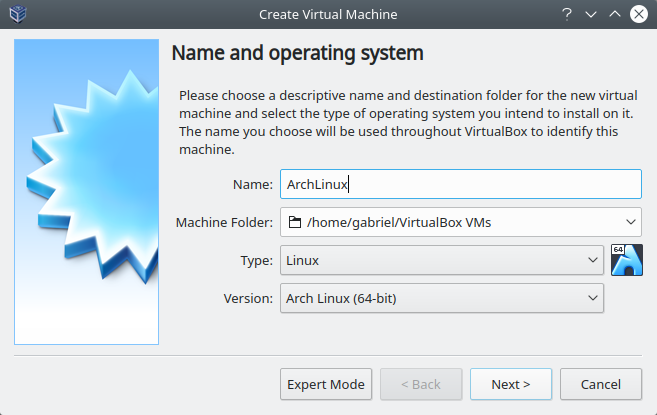Click the 'Name and operating system' heading
The image size is (657, 415).
tap(297, 53)
